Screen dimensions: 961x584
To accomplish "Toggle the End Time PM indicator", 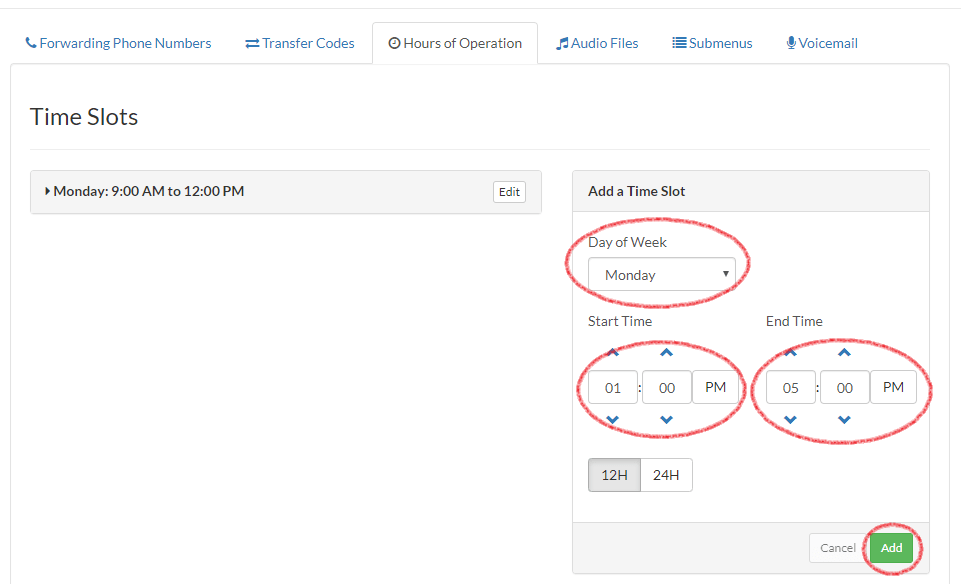I will tap(893, 387).
